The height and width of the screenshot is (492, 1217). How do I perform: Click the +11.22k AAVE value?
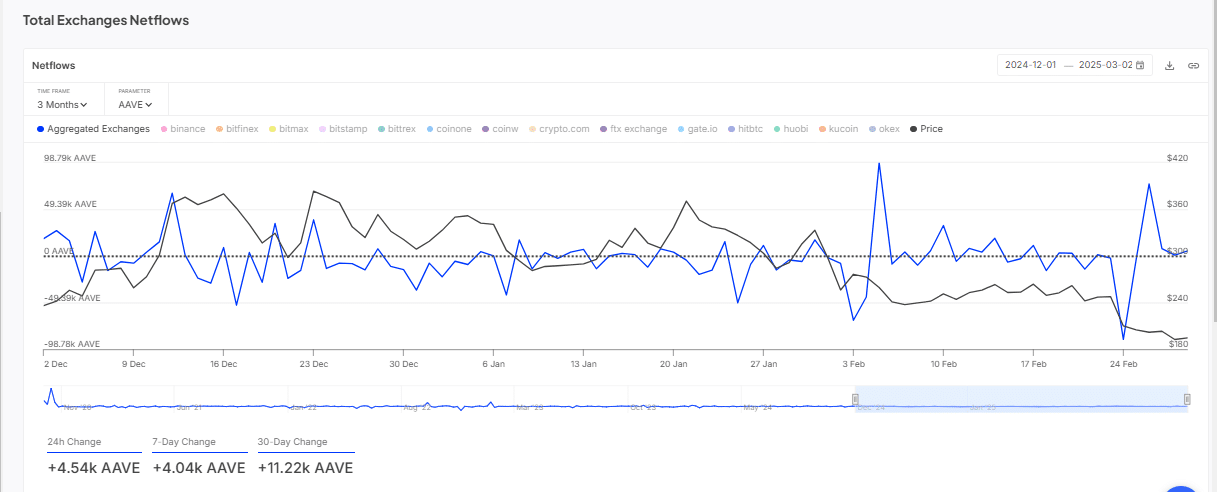coord(305,467)
